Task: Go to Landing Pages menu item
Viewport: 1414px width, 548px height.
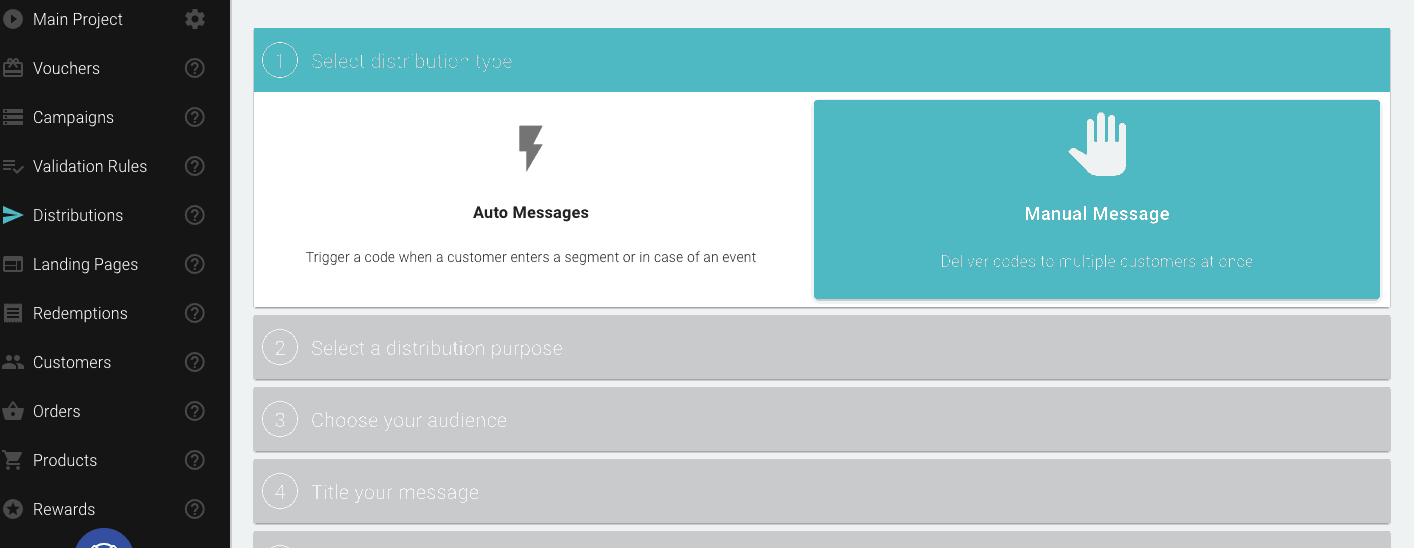Action: 85,264
